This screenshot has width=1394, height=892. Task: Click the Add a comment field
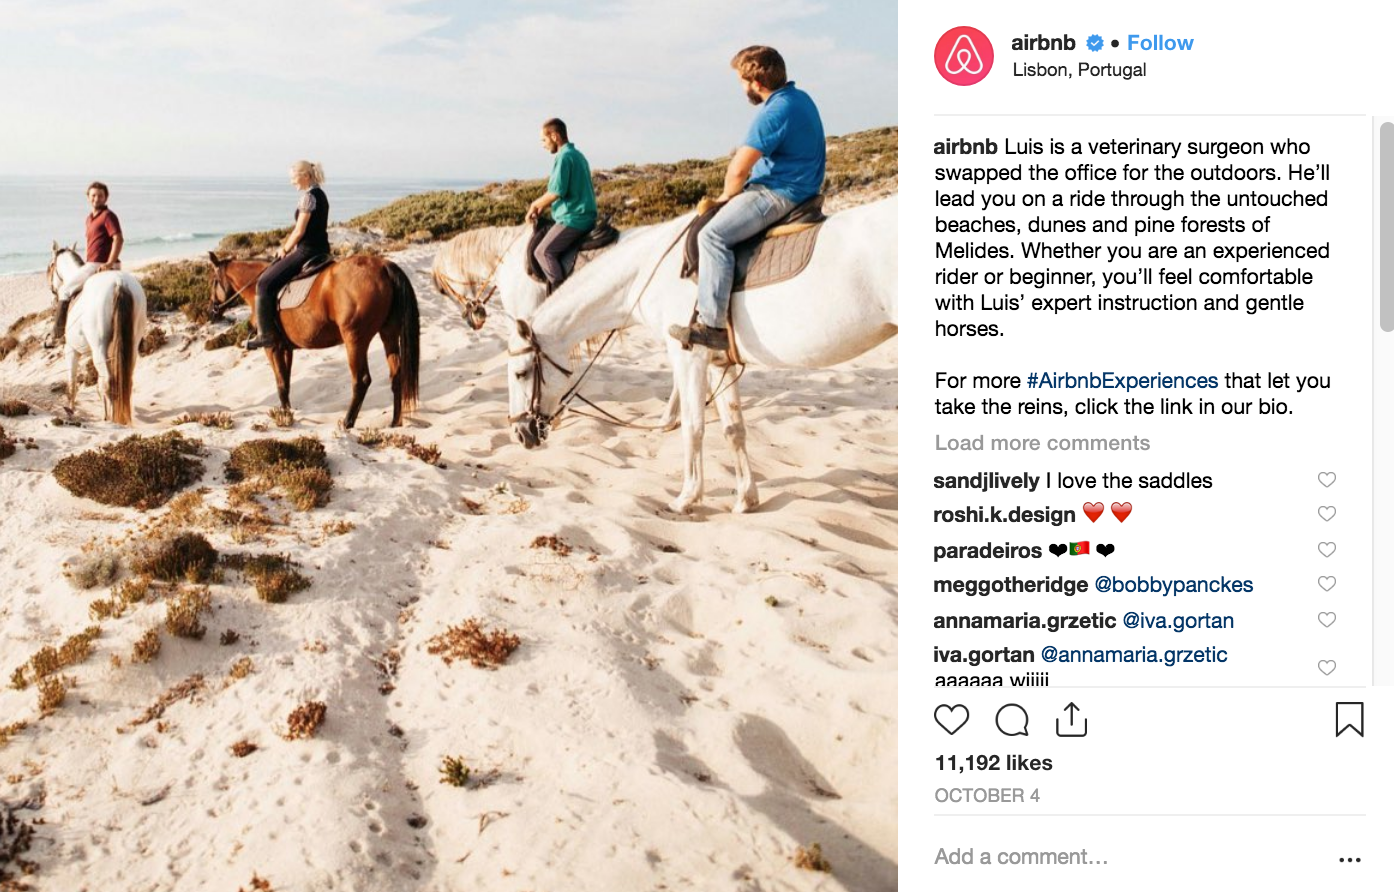coord(1125,857)
